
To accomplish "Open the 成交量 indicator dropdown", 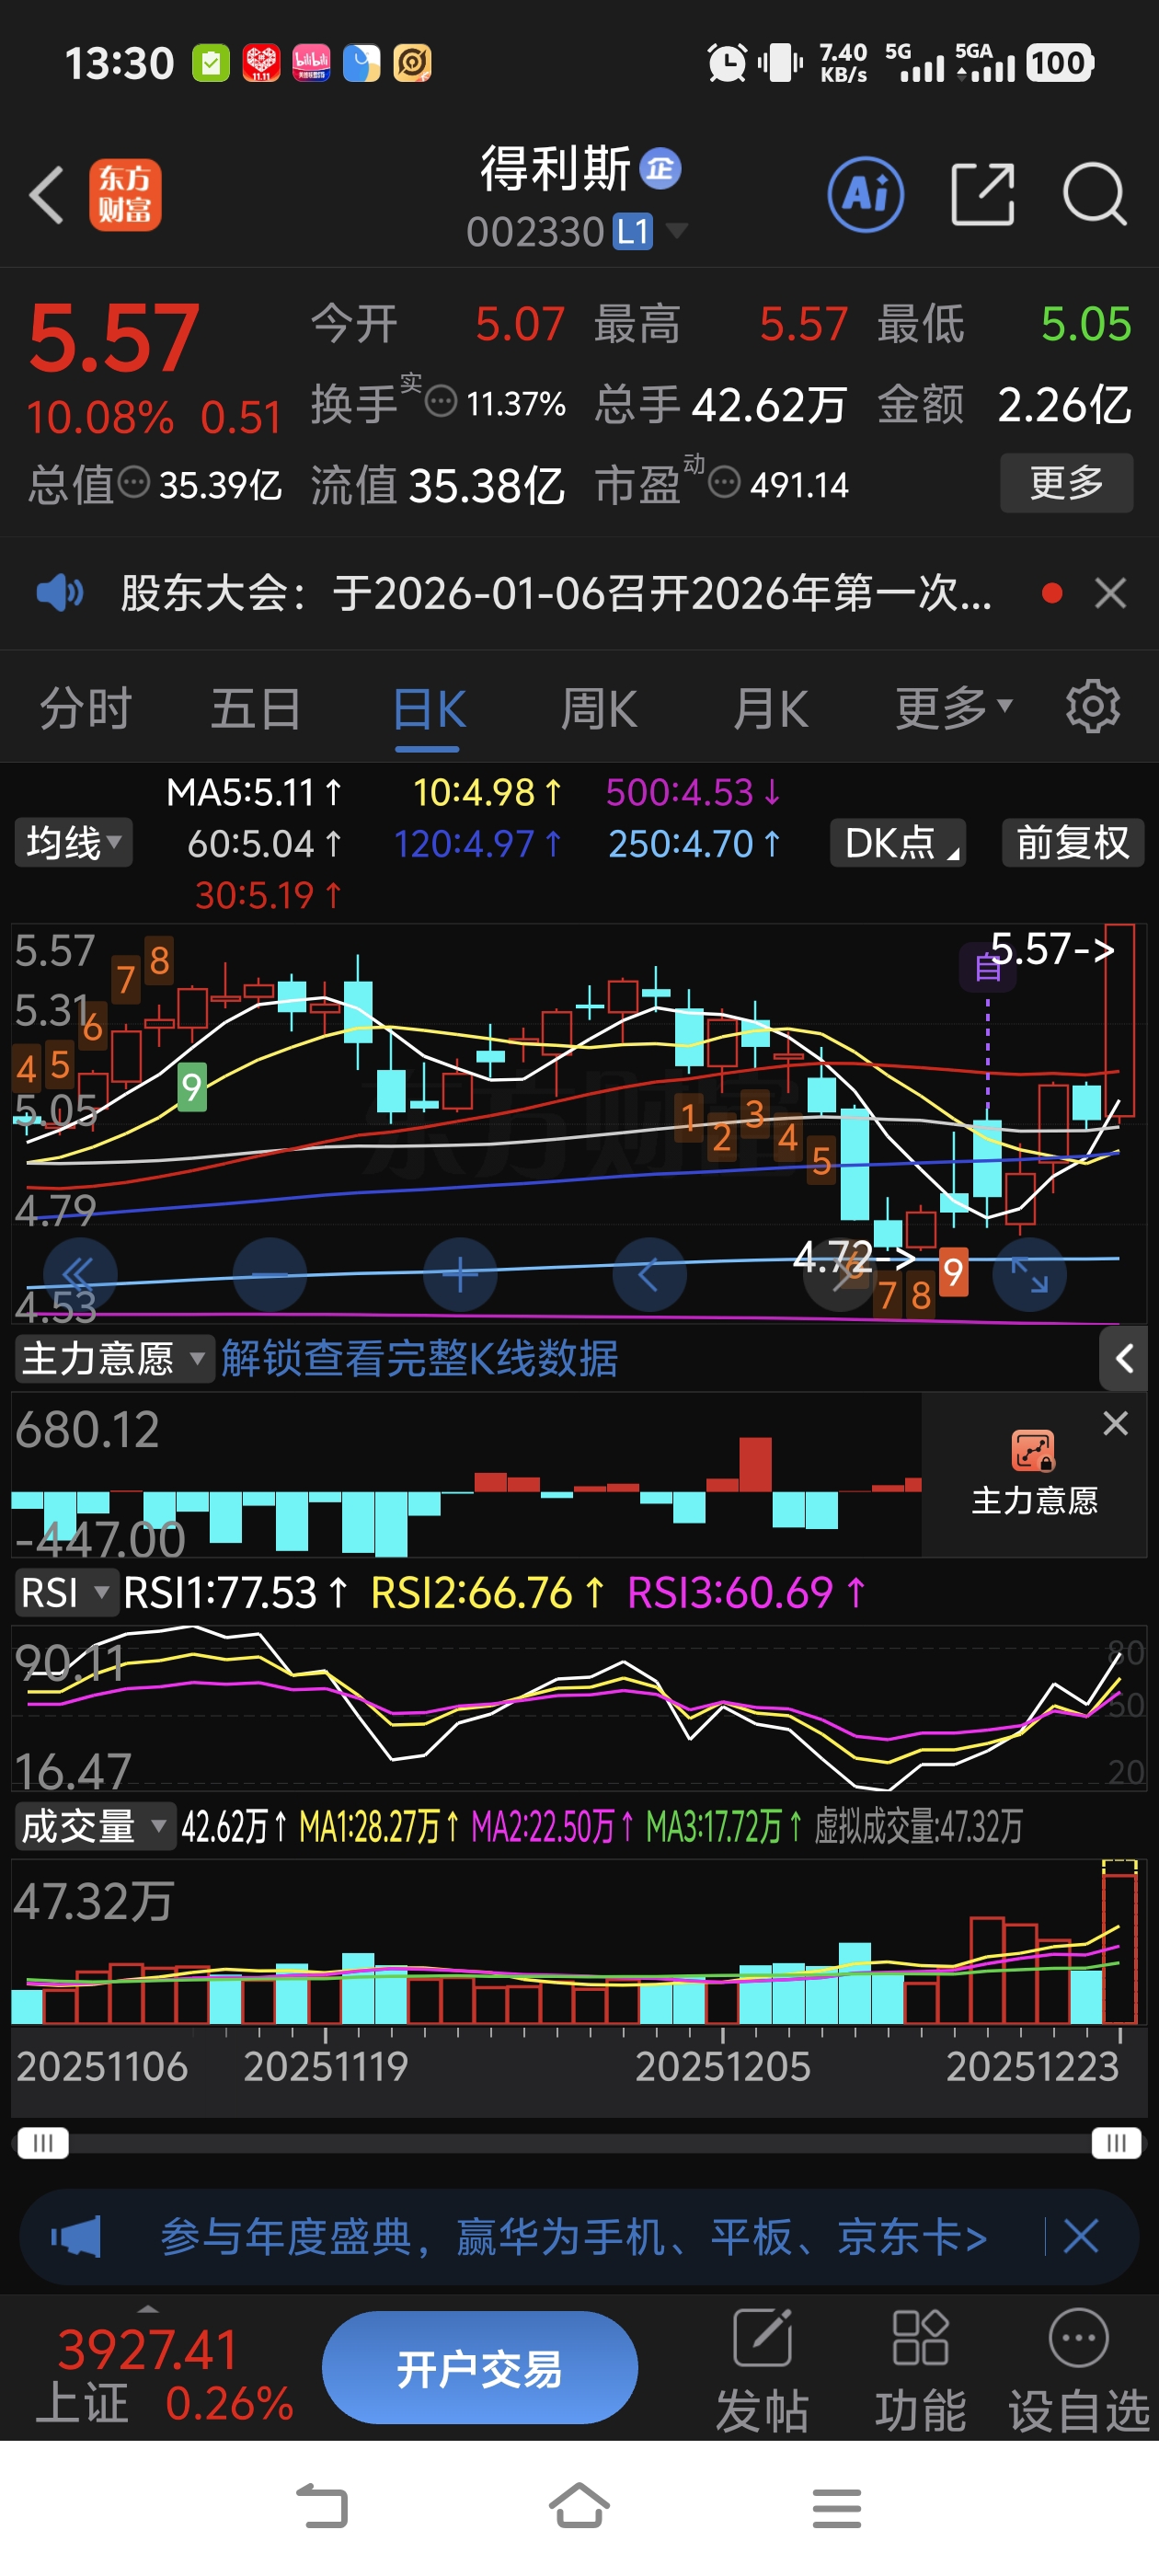I will coord(95,1826).
